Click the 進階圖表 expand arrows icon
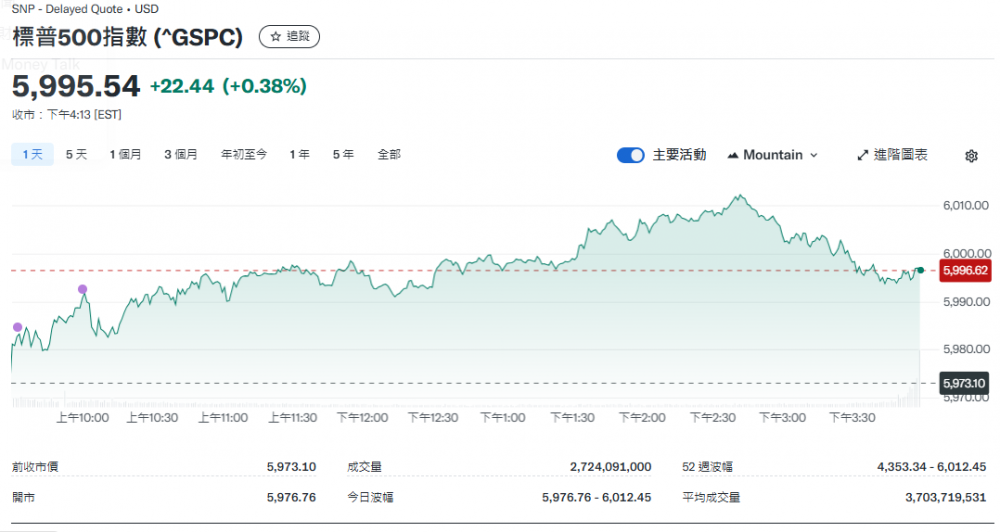The image size is (1000, 532). [863, 155]
